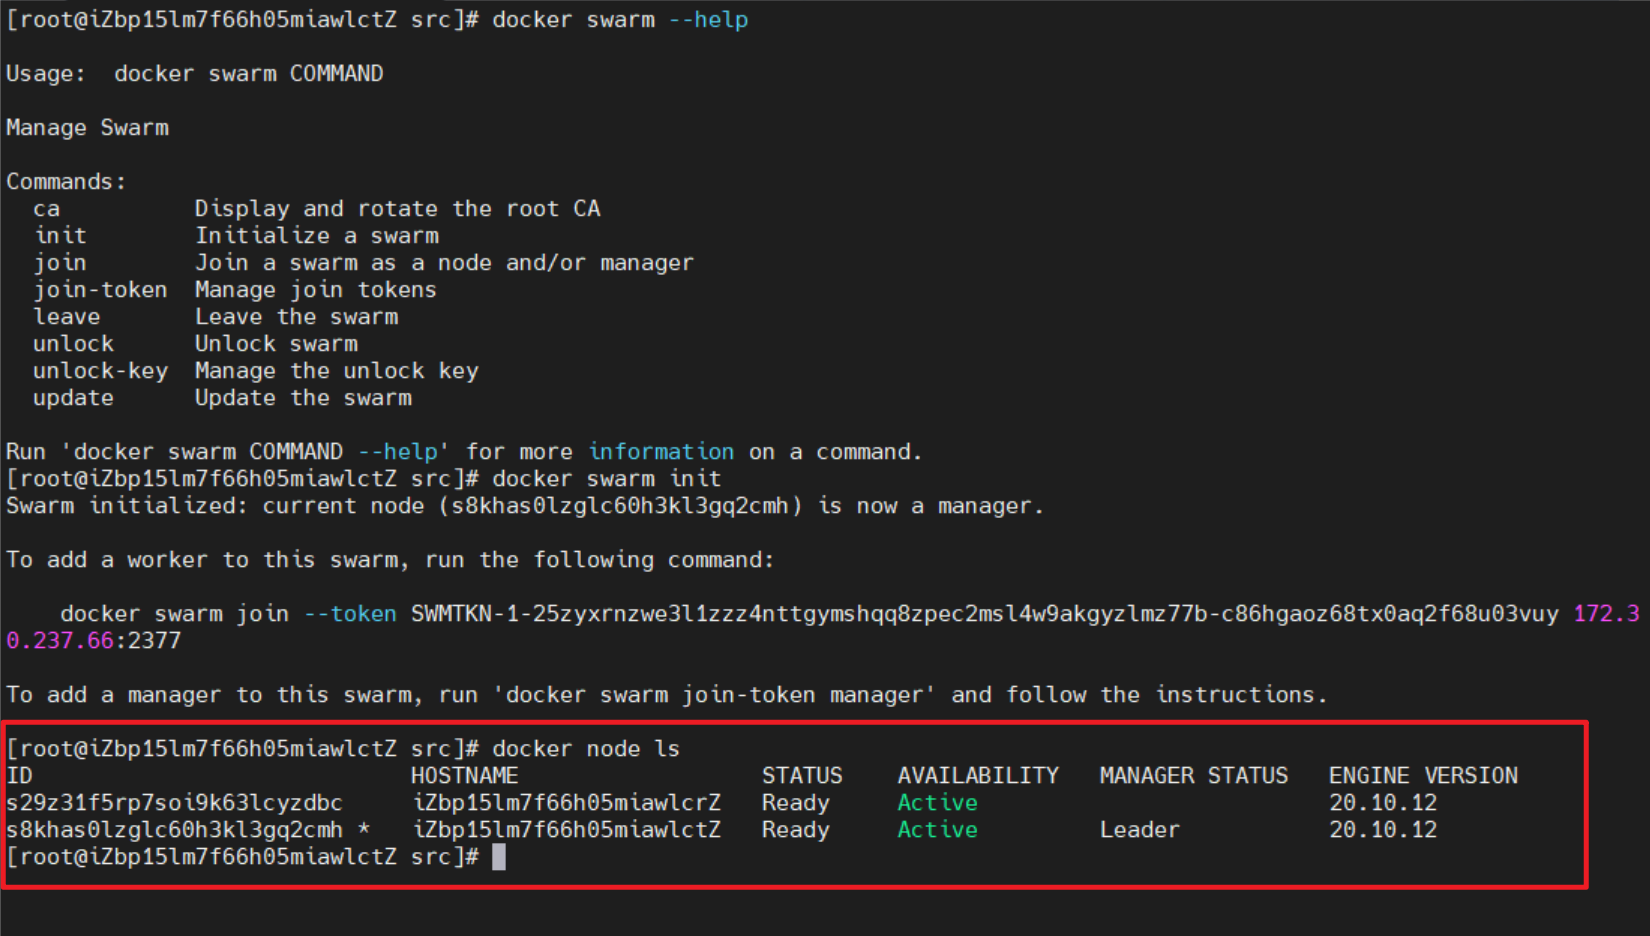Click the blue 'information' word
1650x936 pixels.
pyautogui.click(x=660, y=452)
